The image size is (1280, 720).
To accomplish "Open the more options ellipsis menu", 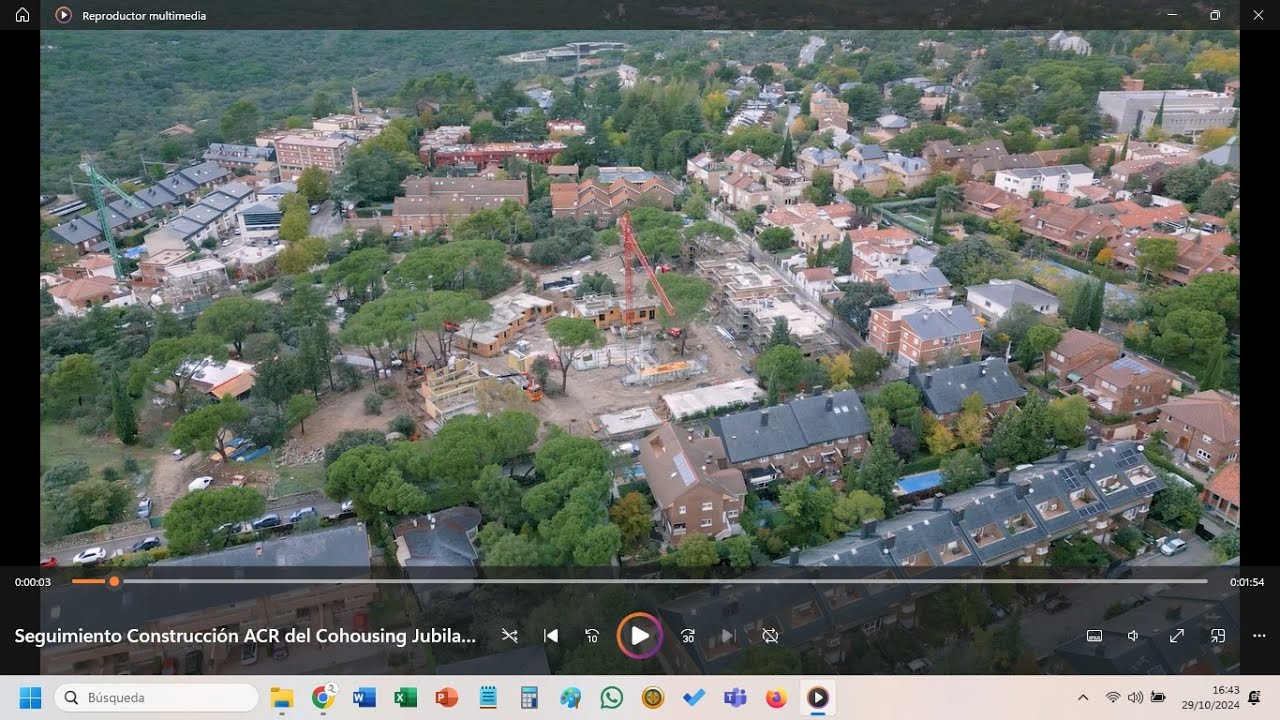I will click(x=1259, y=635).
